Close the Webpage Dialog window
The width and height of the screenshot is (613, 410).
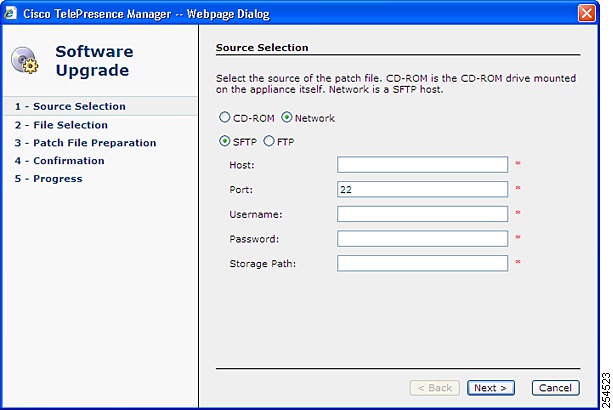tap(586, 13)
